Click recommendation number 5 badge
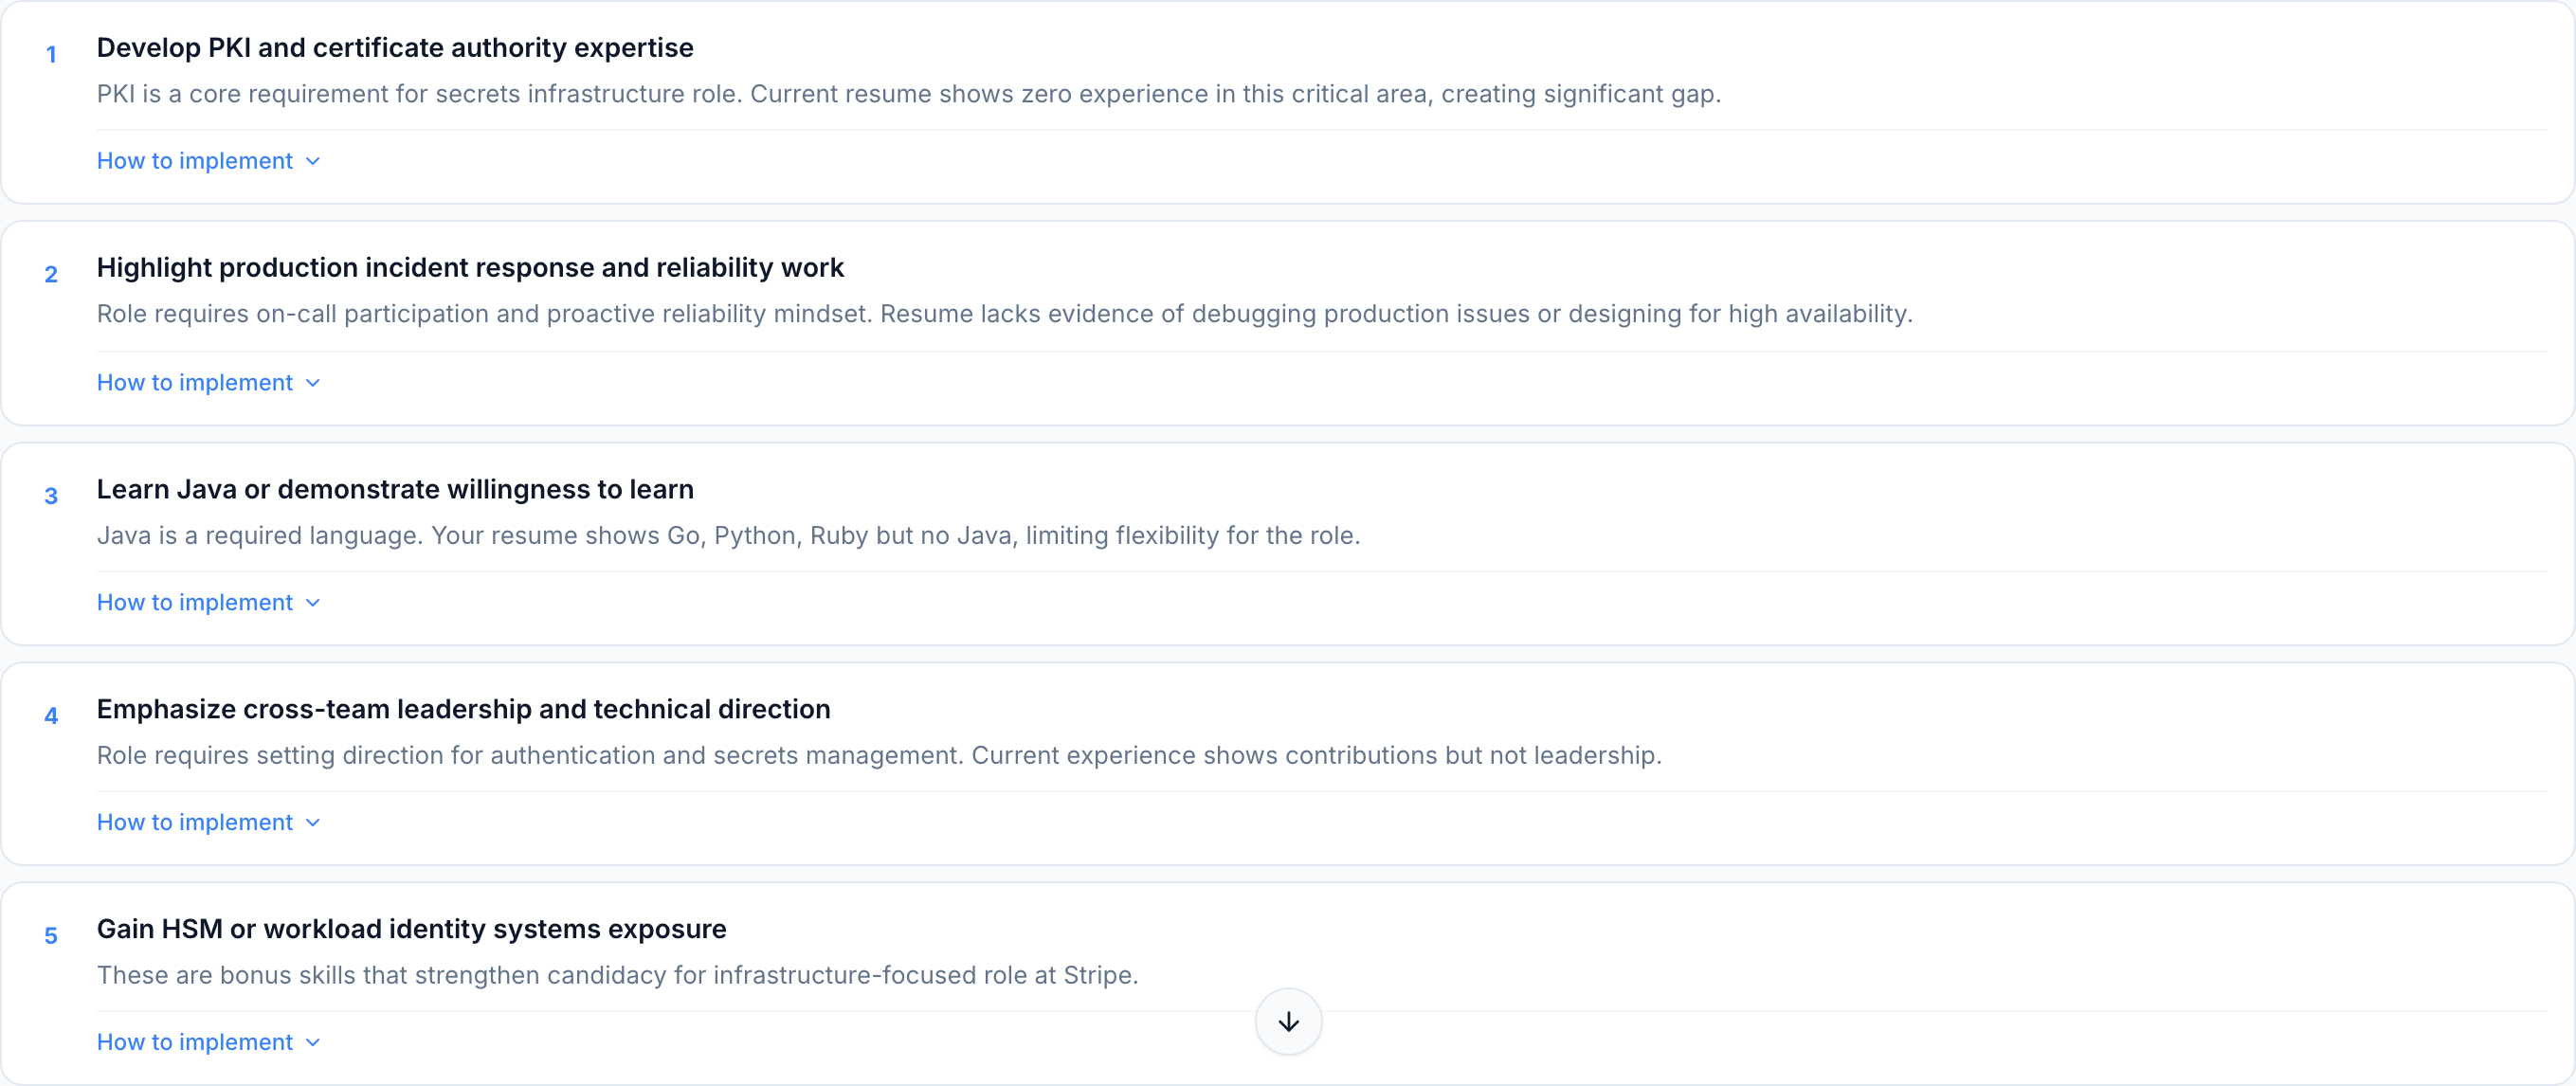Screen dimensions: 2576x1086 (x=51, y=936)
